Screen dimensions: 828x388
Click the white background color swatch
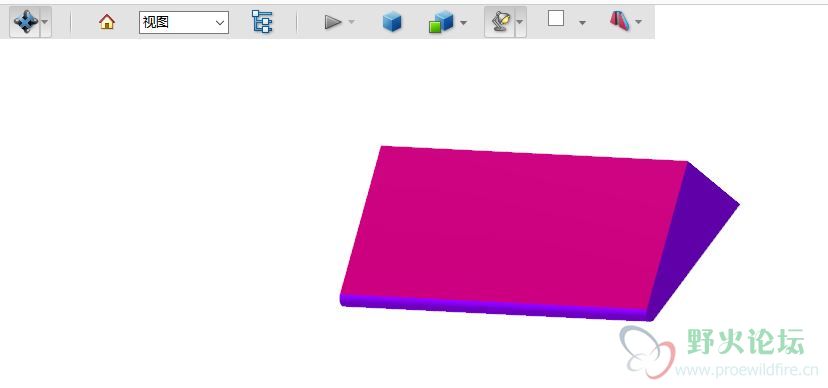pos(556,19)
